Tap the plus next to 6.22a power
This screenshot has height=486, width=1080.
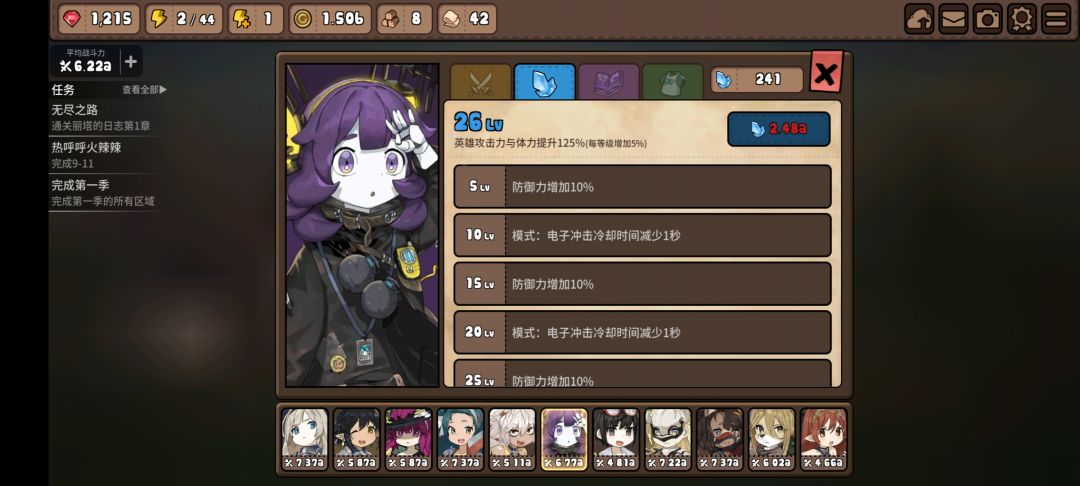coord(131,62)
